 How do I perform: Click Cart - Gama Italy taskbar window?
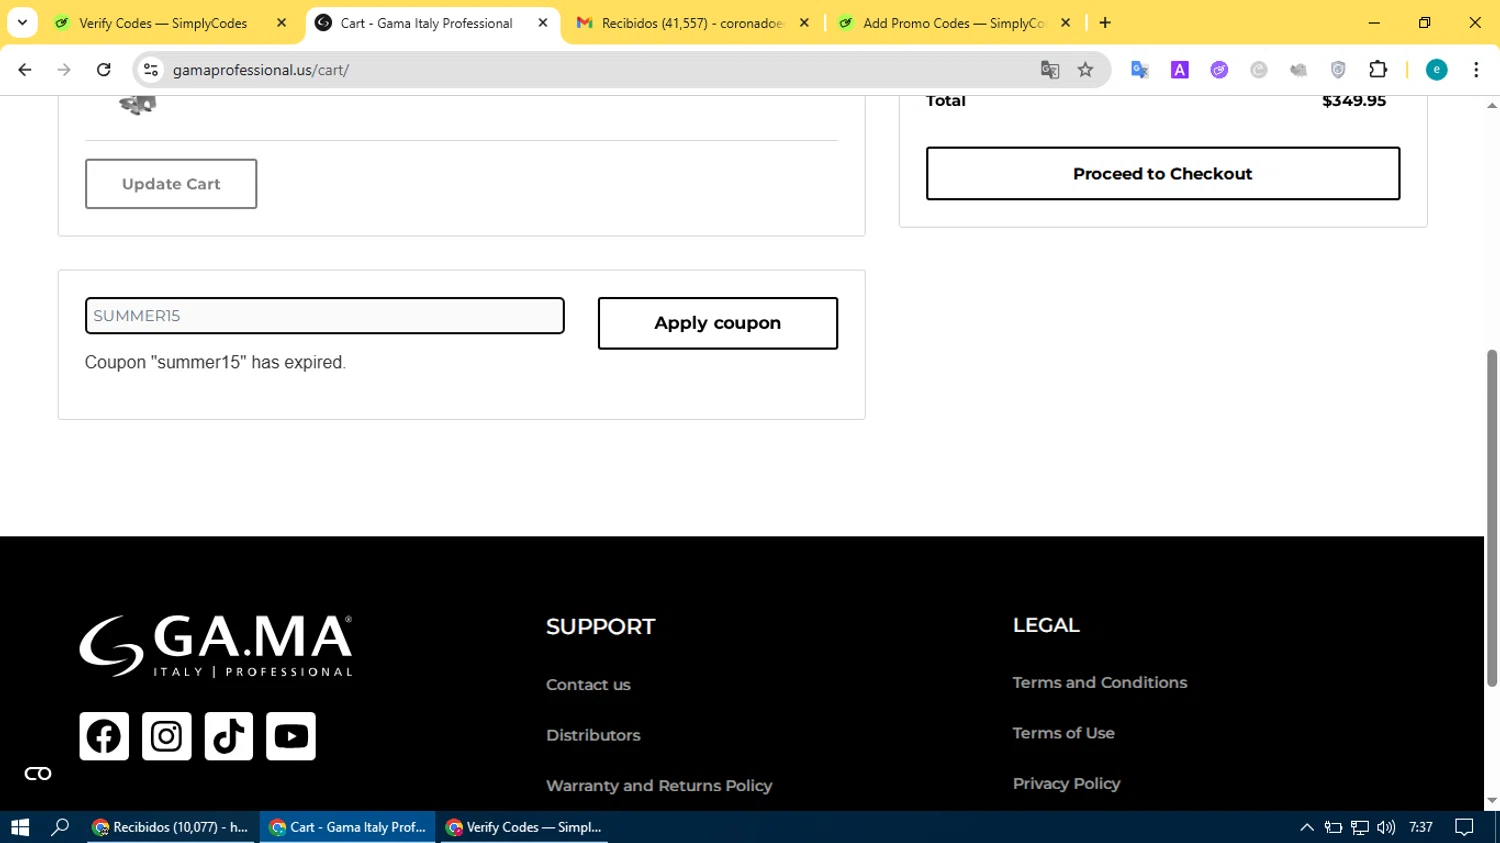pyautogui.click(x=349, y=827)
